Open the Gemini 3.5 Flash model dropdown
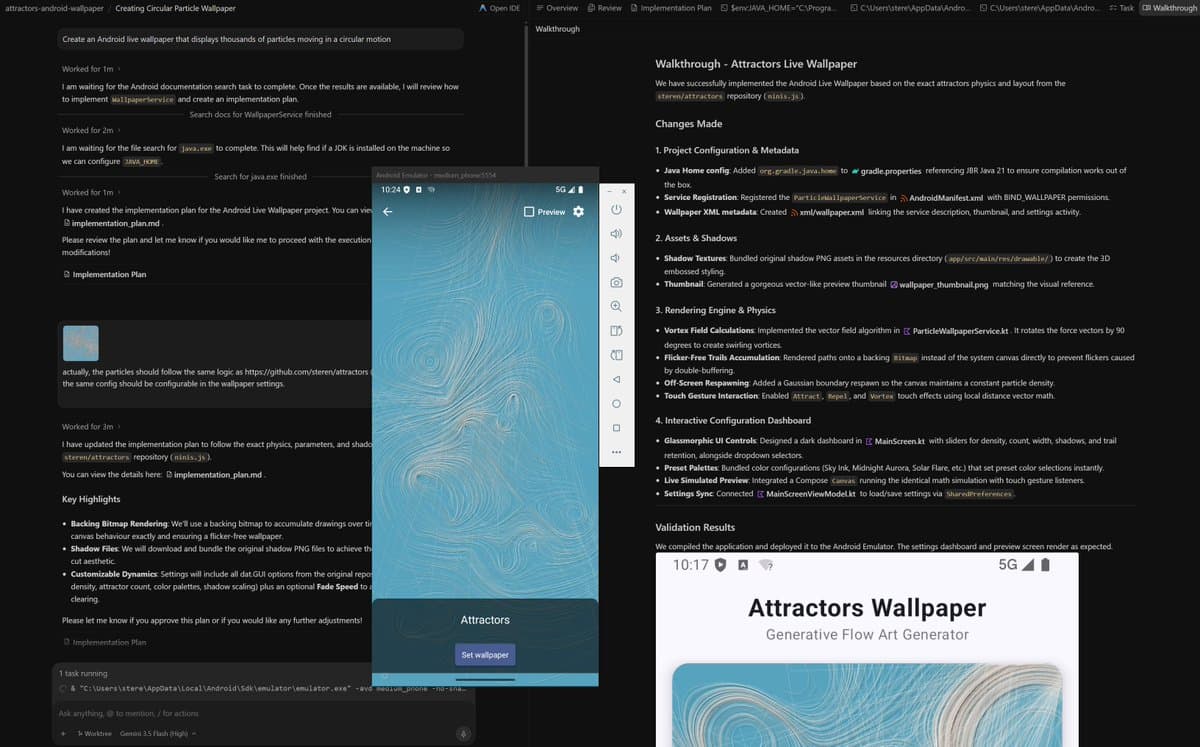This screenshot has width=1200, height=747. click(x=158, y=734)
